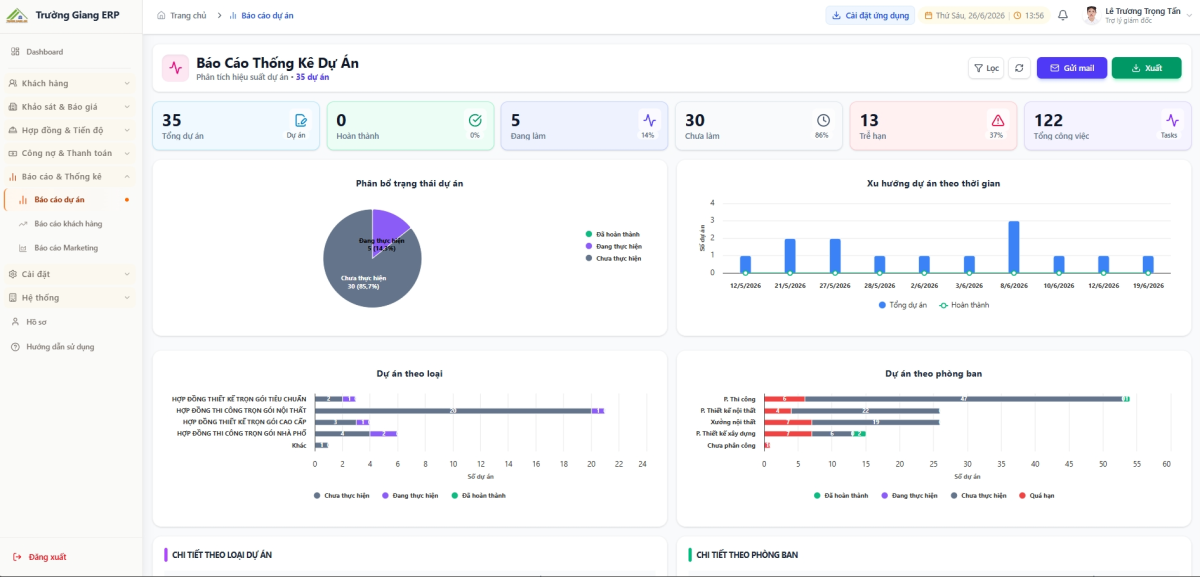Screen dimensions: 1200x577
Task: Toggle Đã hoàn thành legend in pie chart
Action: click(x=613, y=234)
